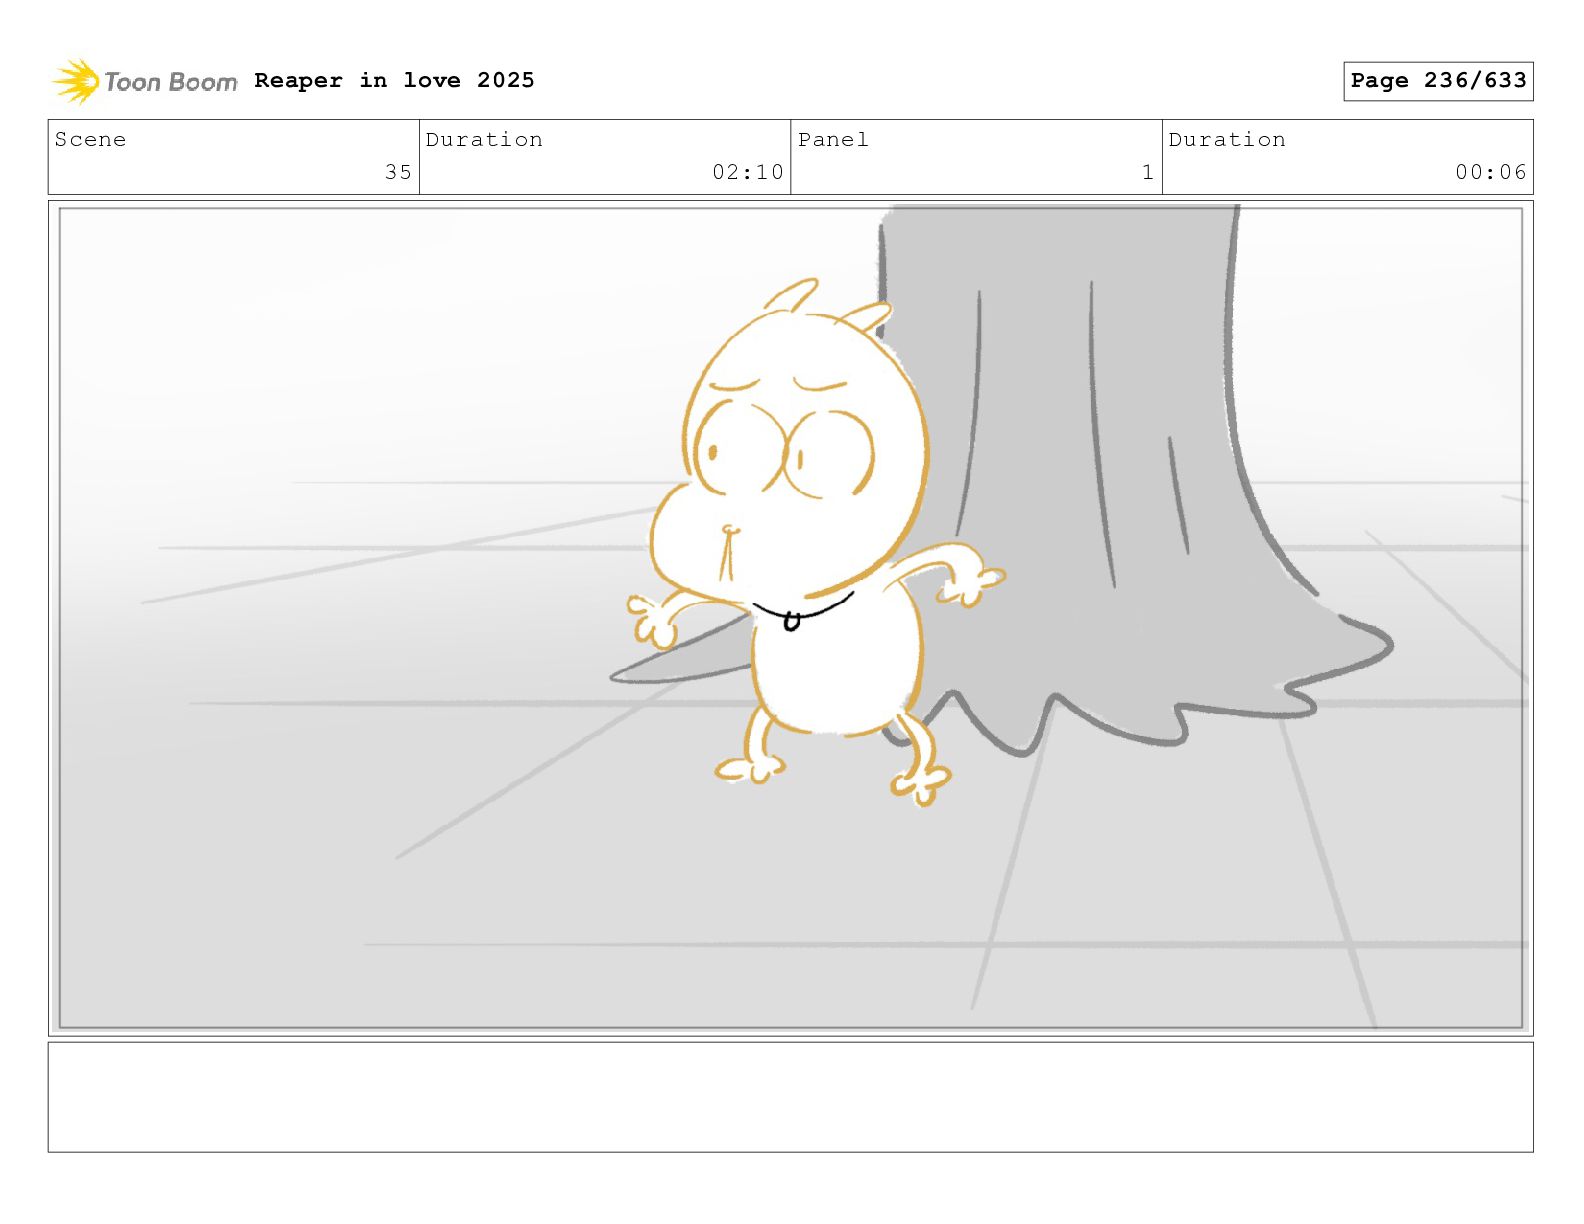
Task: Click the 'Duration' label beside Panel
Action: [1227, 140]
